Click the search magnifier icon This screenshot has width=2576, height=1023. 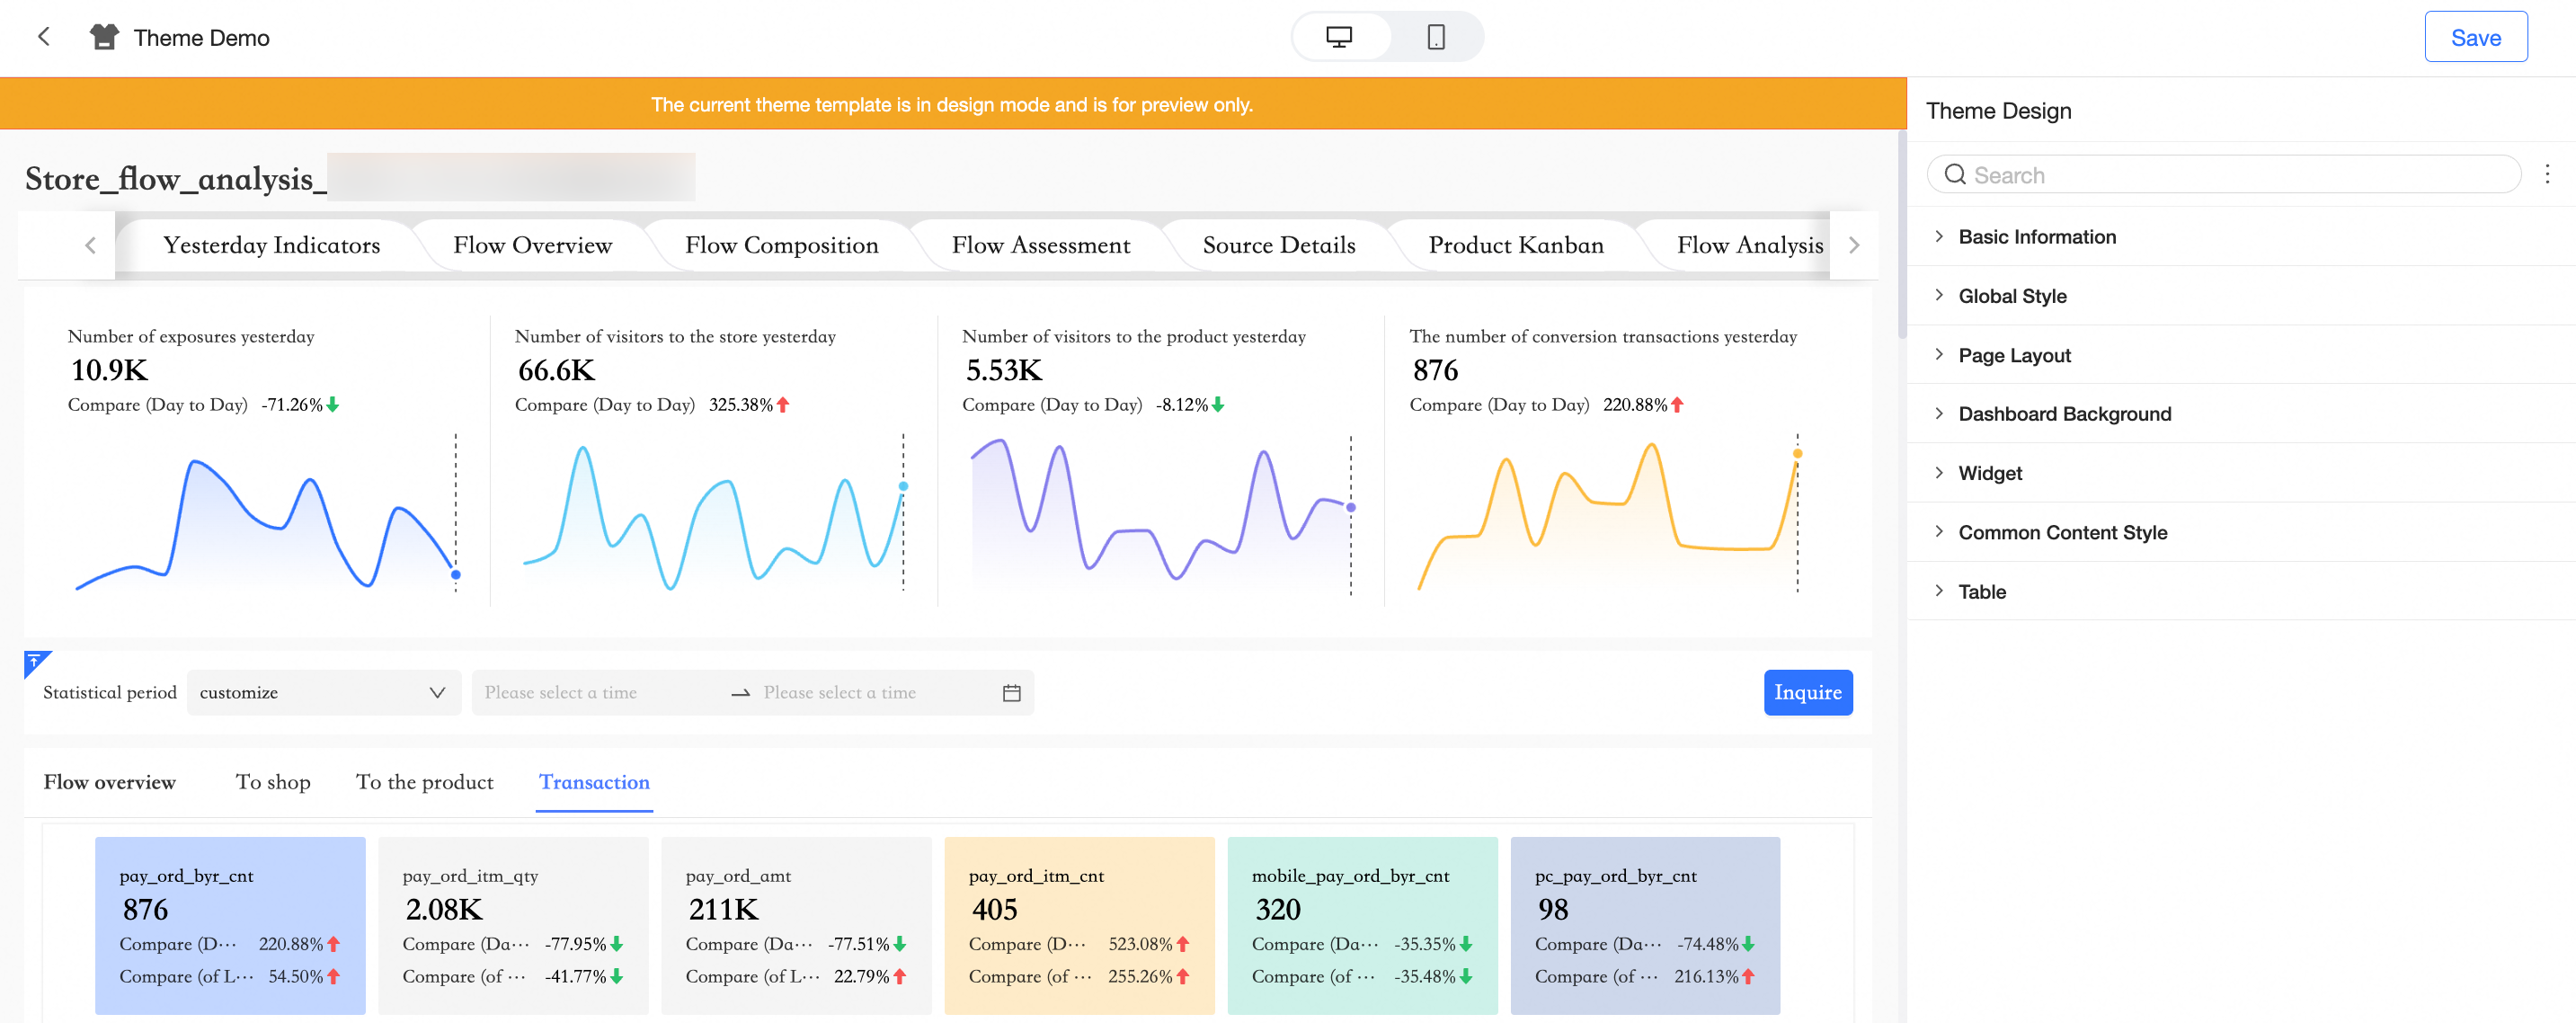pyautogui.click(x=1954, y=175)
